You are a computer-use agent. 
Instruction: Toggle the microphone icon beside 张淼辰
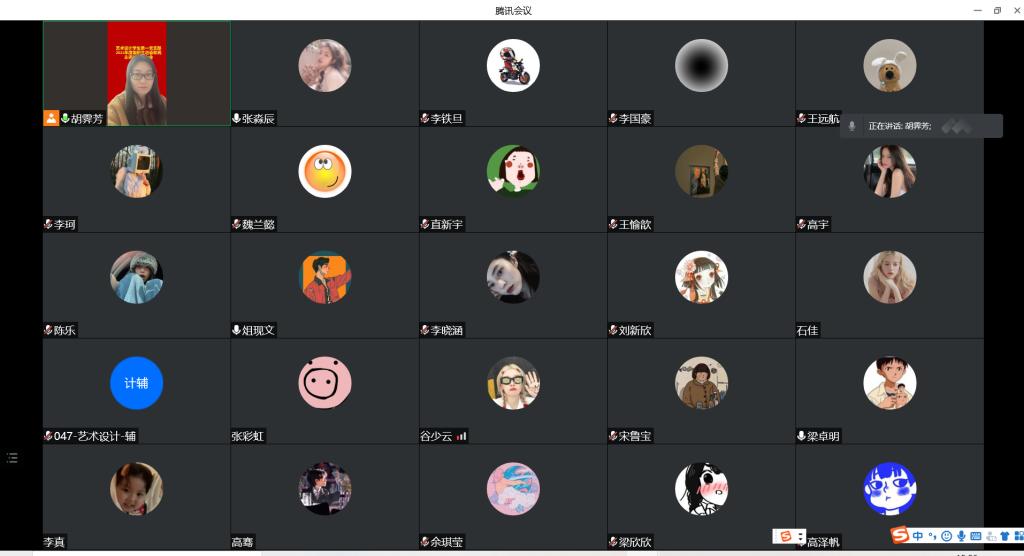236,118
